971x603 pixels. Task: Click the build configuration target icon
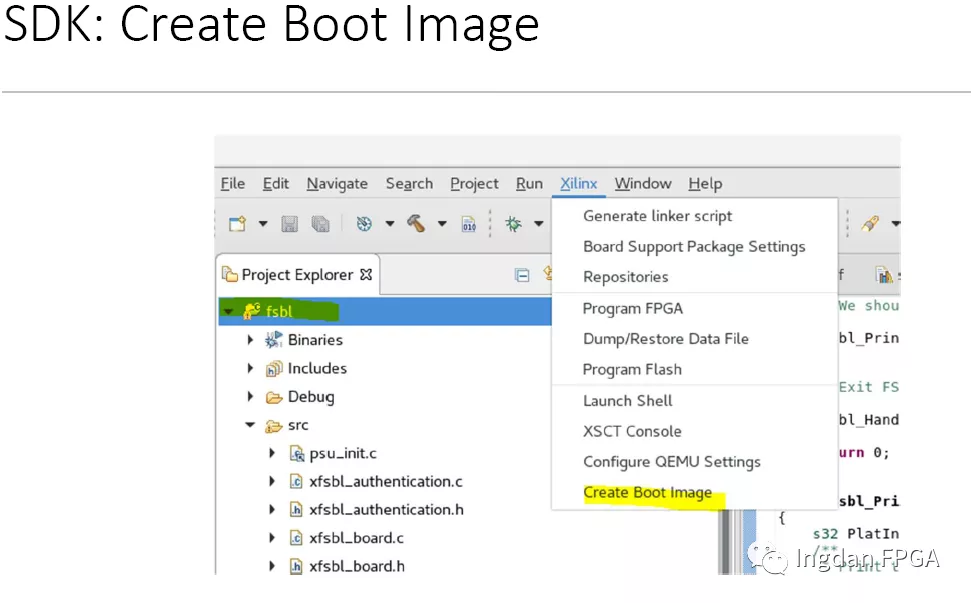[x=364, y=223]
